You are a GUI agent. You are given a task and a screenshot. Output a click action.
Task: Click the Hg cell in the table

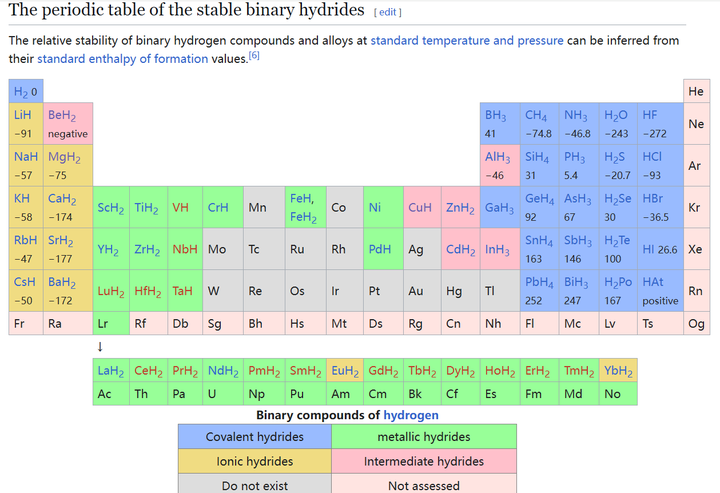(461, 291)
